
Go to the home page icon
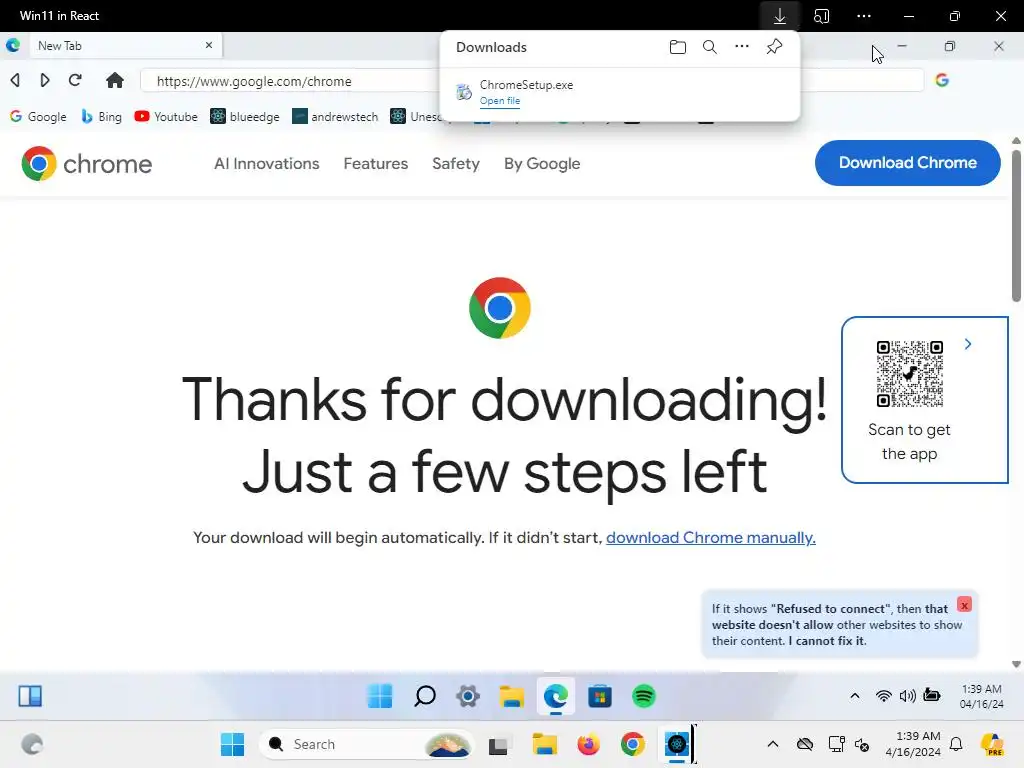pyautogui.click(x=115, y=80)
